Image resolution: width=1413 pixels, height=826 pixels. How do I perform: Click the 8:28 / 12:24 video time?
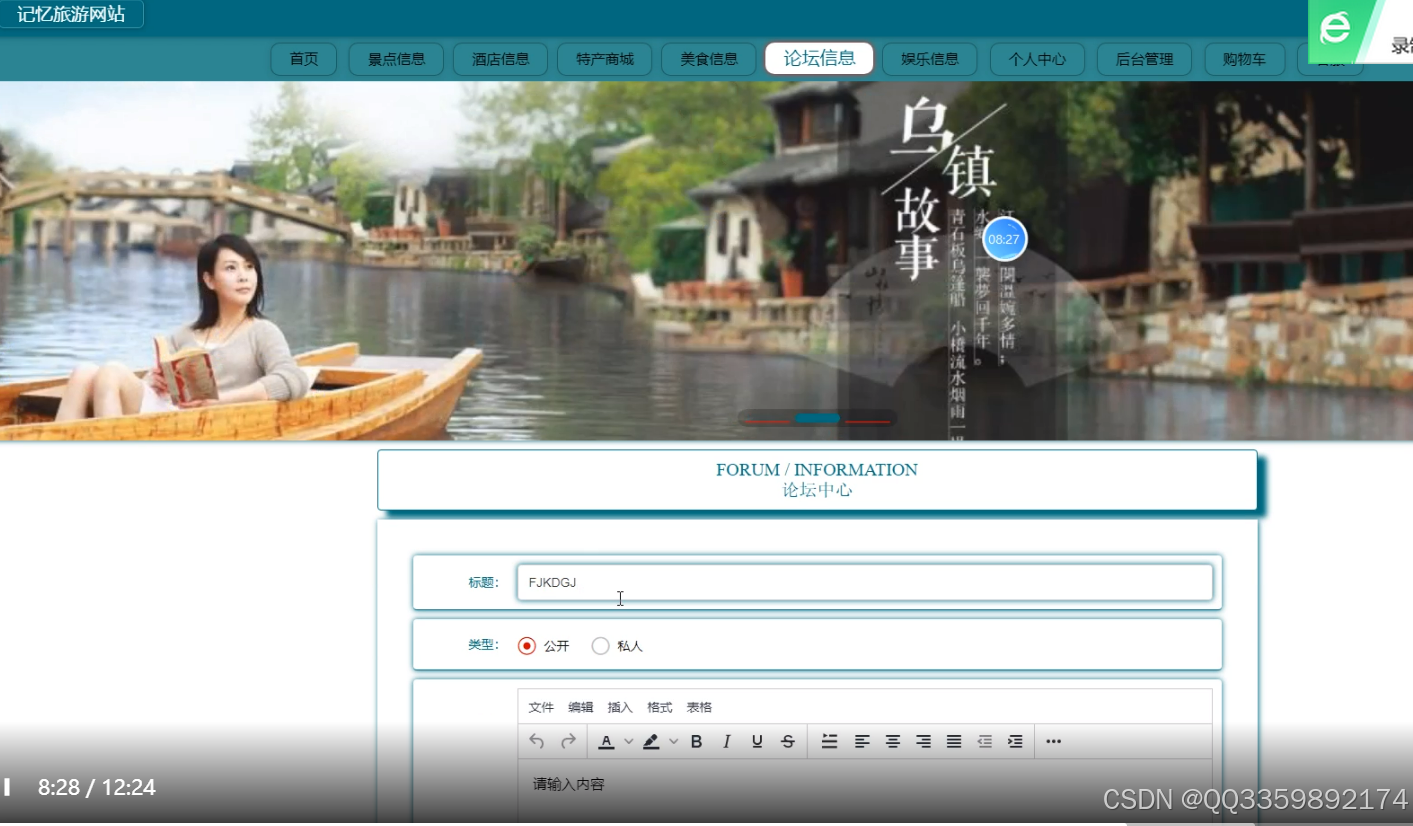point(97,787)
